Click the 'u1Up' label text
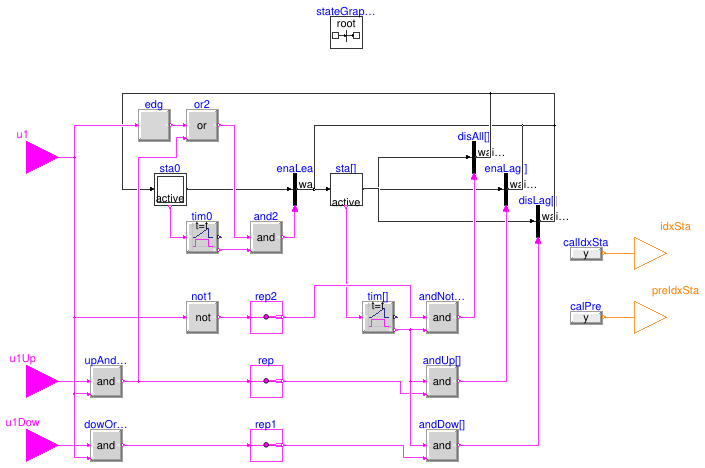Viewport: 705px width, 468px height. coord(22,359)
